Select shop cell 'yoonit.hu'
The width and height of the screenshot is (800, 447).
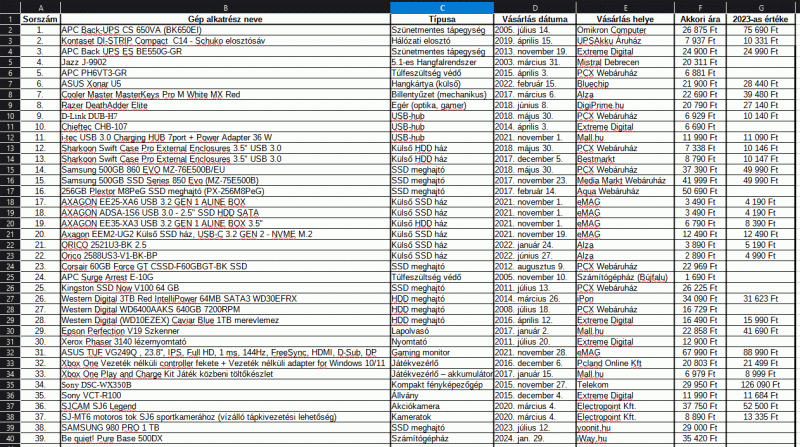[x=625, y=428]
